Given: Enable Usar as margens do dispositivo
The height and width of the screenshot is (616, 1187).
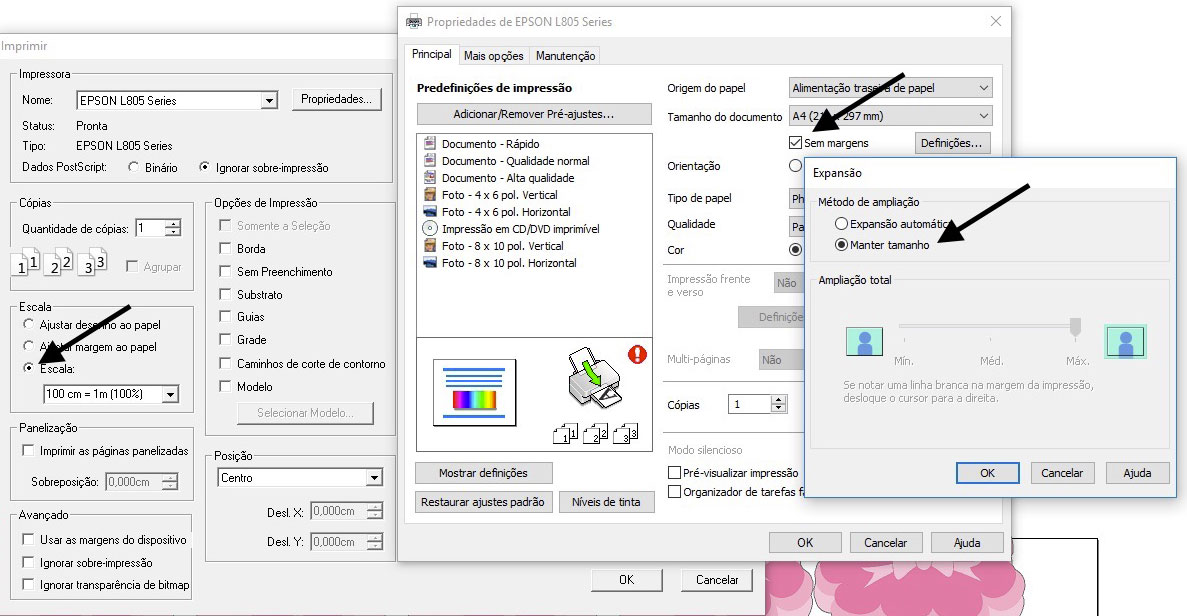Looking at the screenshot, I should point(28,540).
